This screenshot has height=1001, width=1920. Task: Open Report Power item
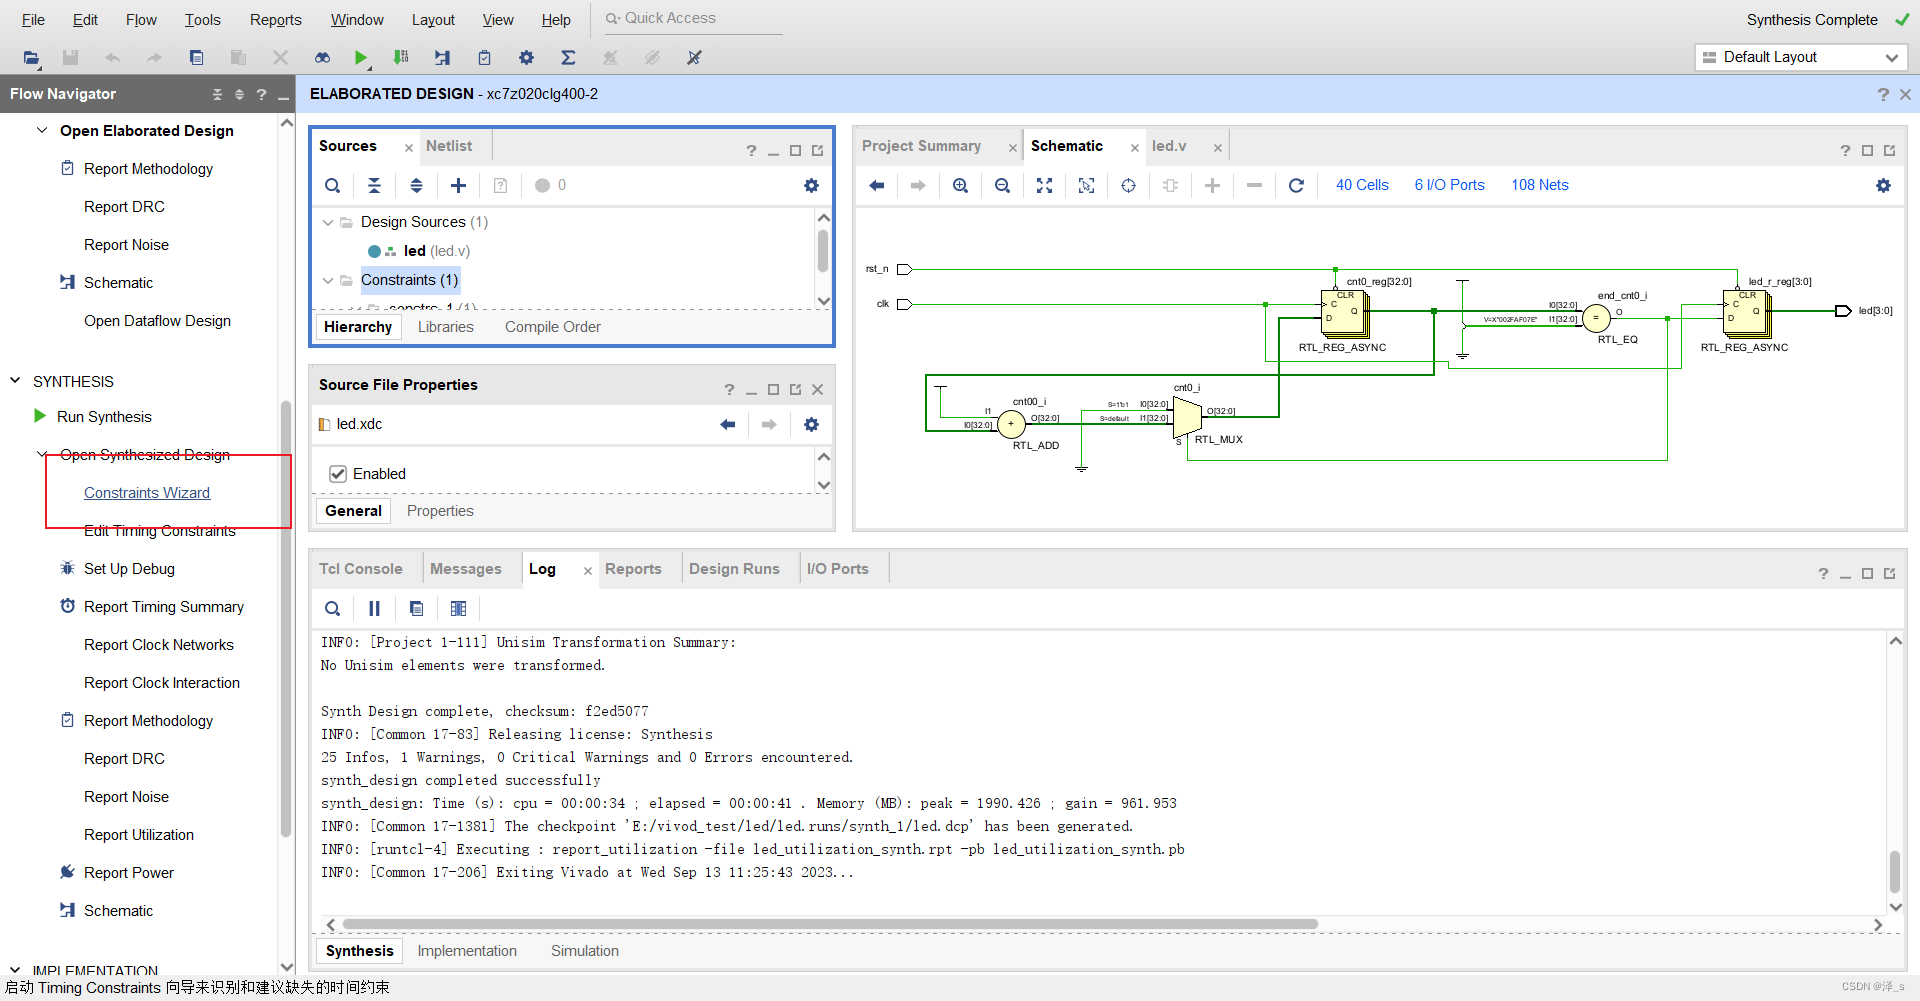tap(129, 873)
